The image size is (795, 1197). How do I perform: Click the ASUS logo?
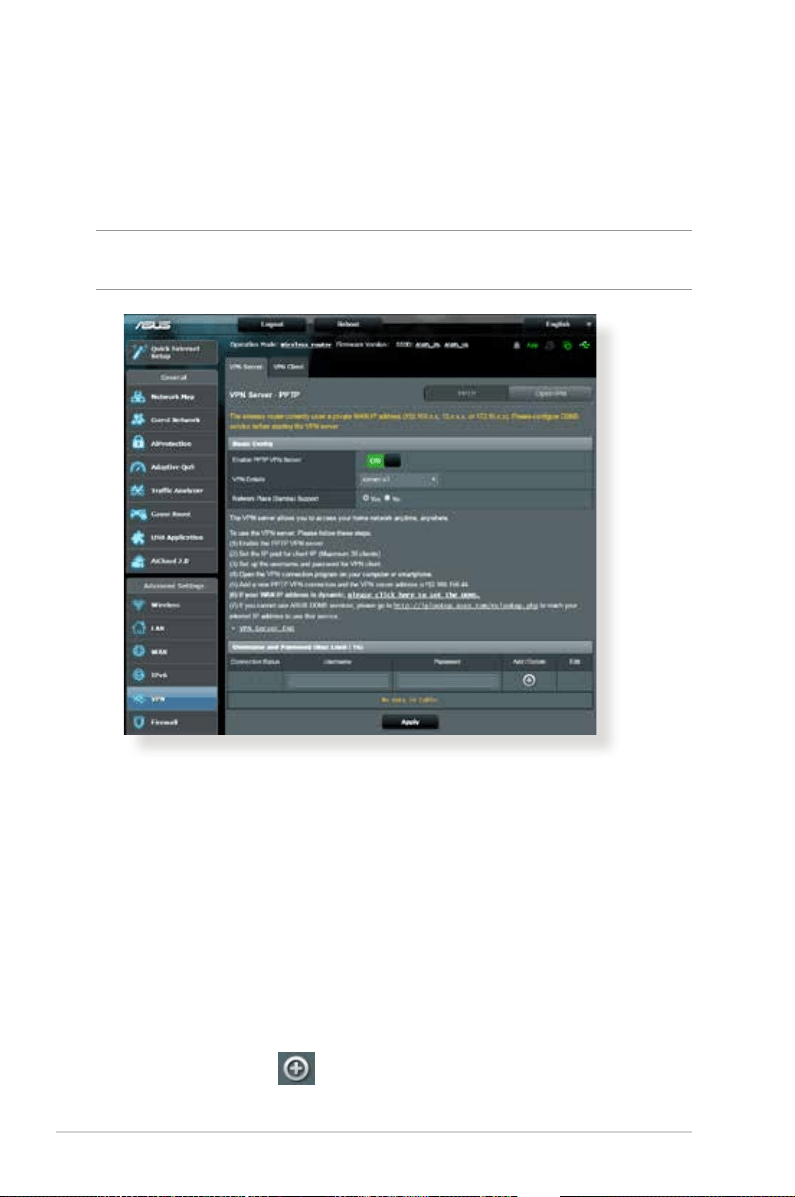click(154, 325)
